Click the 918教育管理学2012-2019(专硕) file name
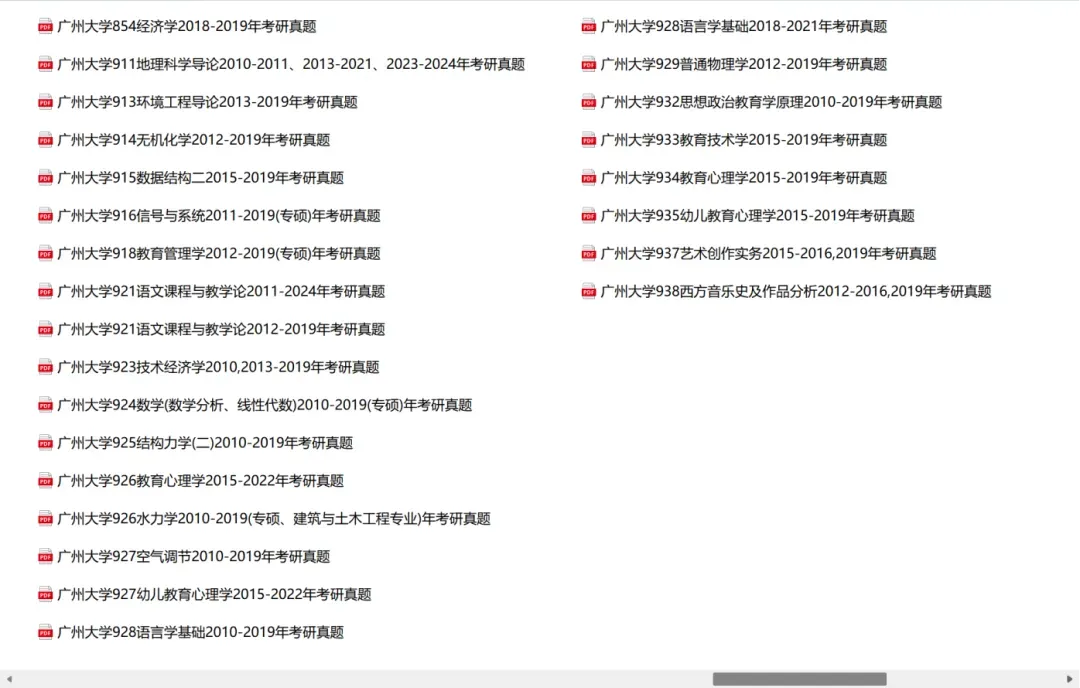The width and height of the screenshot is (1080, 688). coord(219,253)
